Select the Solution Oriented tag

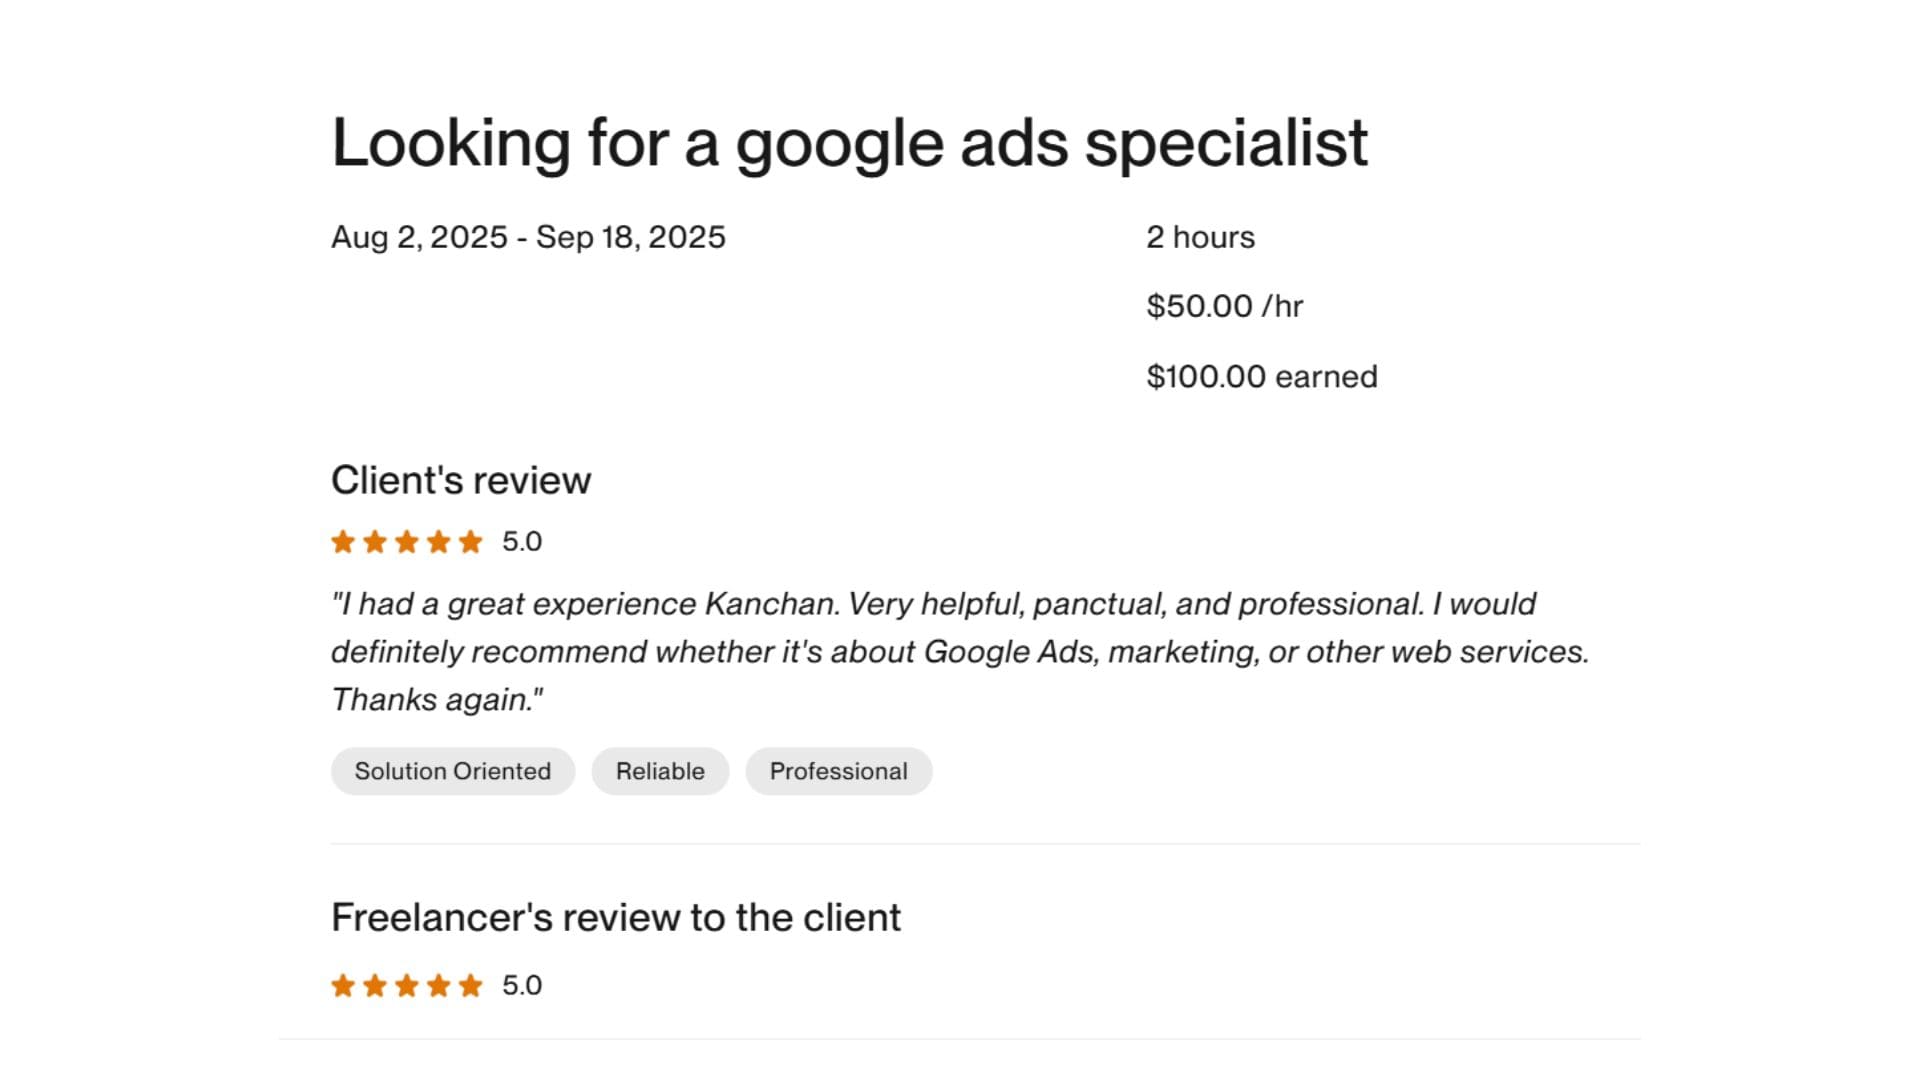[453, 771]
